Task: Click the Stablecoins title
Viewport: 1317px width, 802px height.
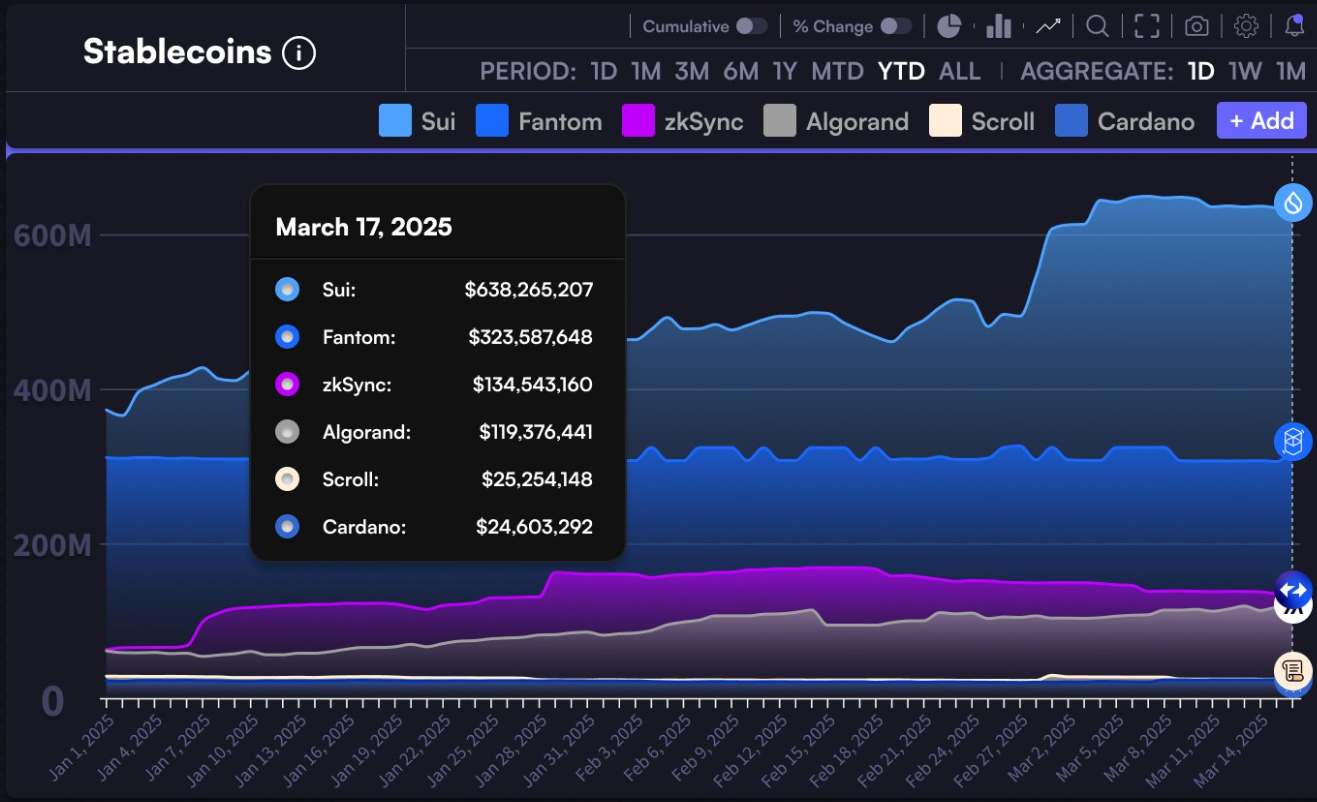Action: [x=177, y=51]
